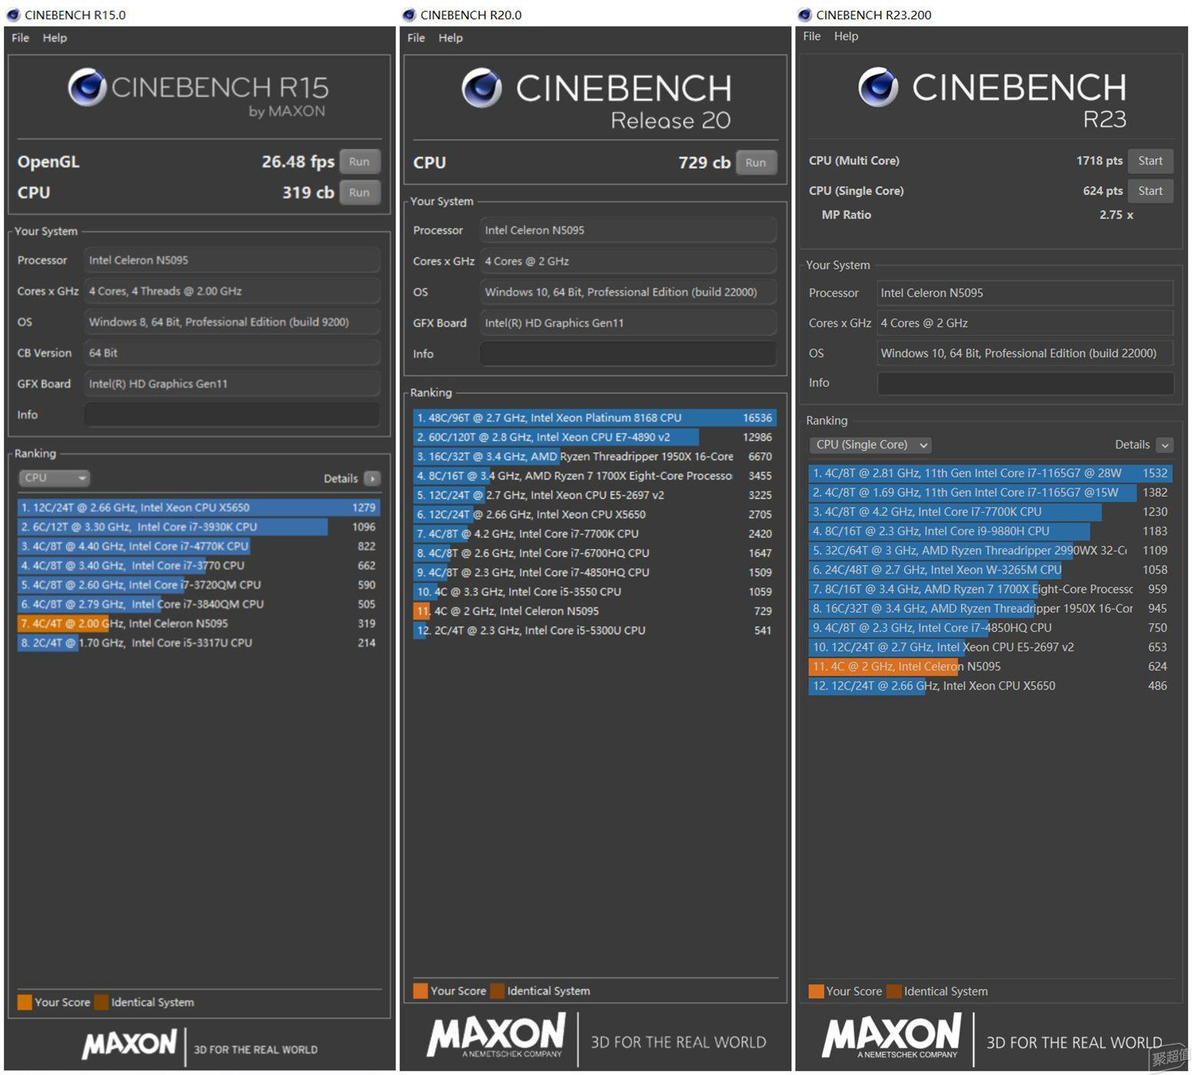Open the CPU (Single Core) ranking dropdown in R23

pyautogui.click(x=870, y=445)
